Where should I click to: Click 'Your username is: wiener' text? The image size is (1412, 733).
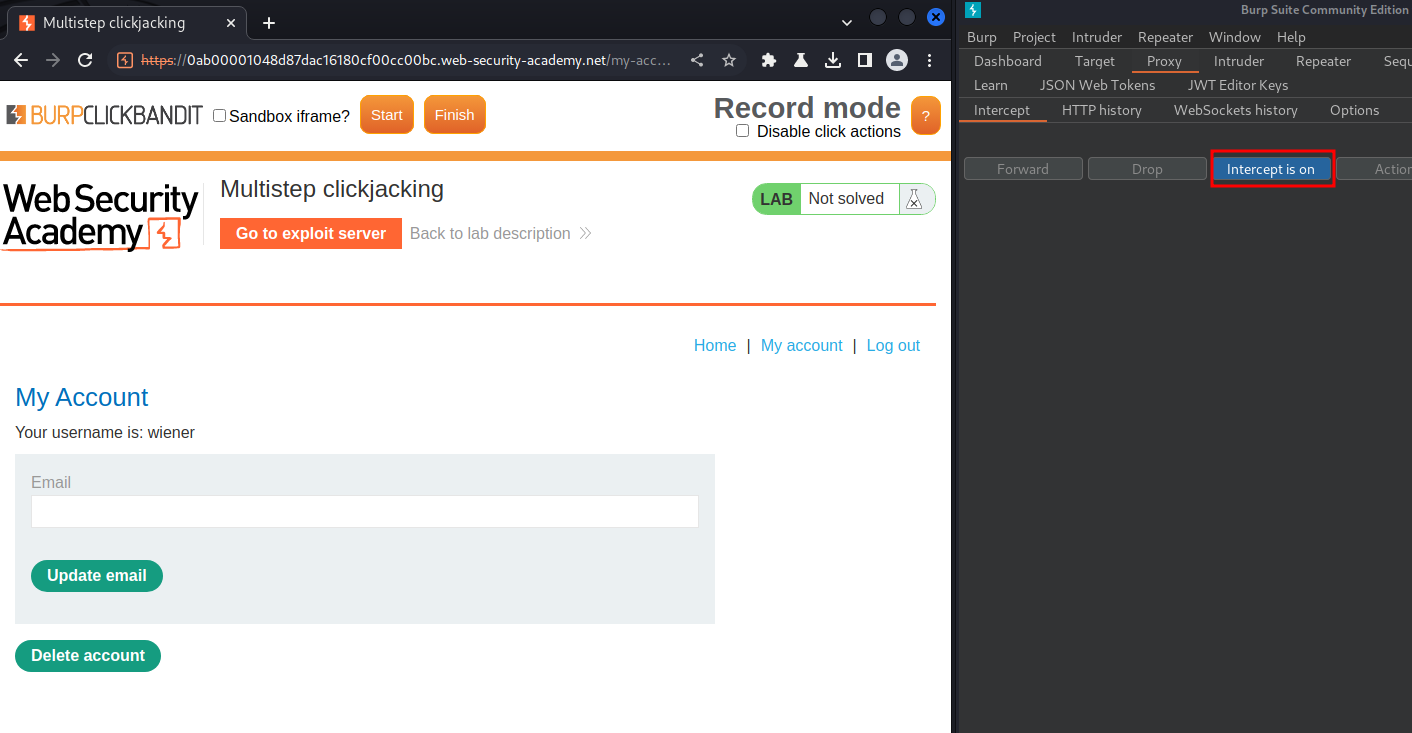coord(105,433)
